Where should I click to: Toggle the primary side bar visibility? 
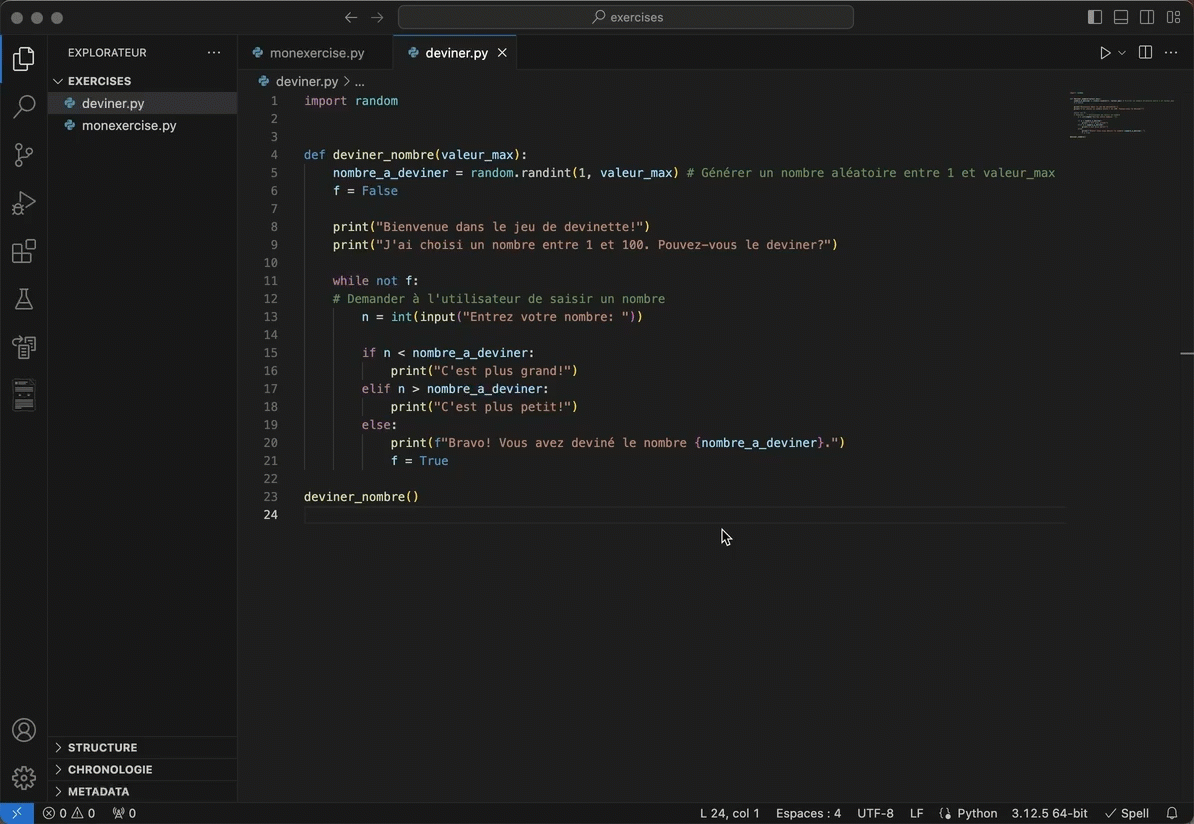(x=1095, y=17)
